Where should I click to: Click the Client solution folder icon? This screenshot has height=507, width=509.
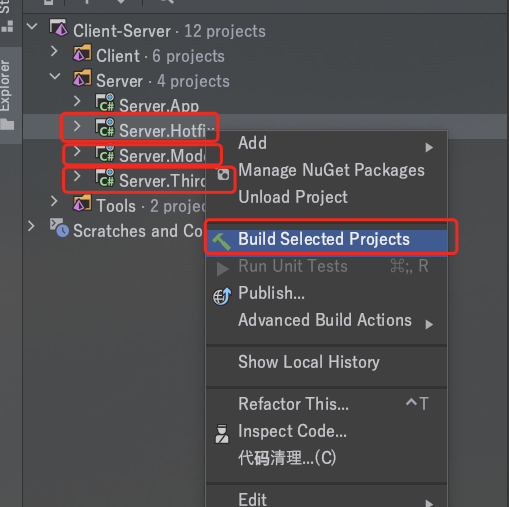pyautogui.click(x=82, y=53)
